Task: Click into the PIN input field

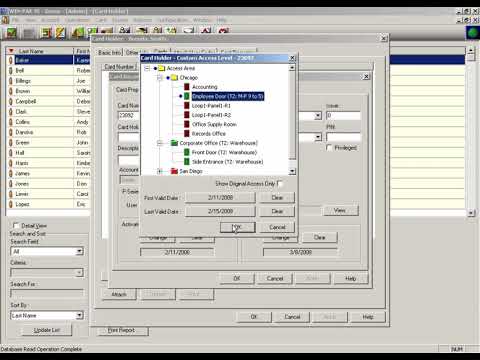Action: click(x=343, y=137)
